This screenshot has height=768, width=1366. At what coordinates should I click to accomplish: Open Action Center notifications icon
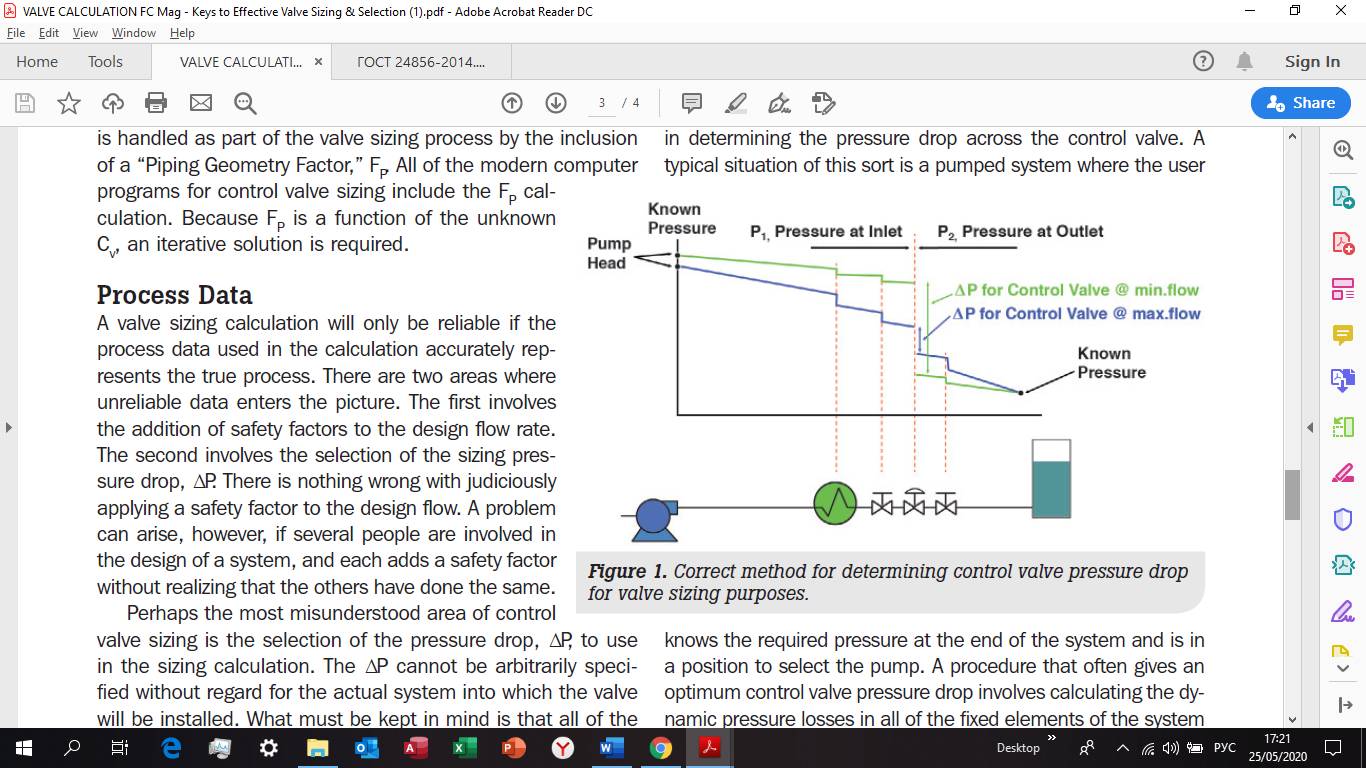(x=1332, y=747)
